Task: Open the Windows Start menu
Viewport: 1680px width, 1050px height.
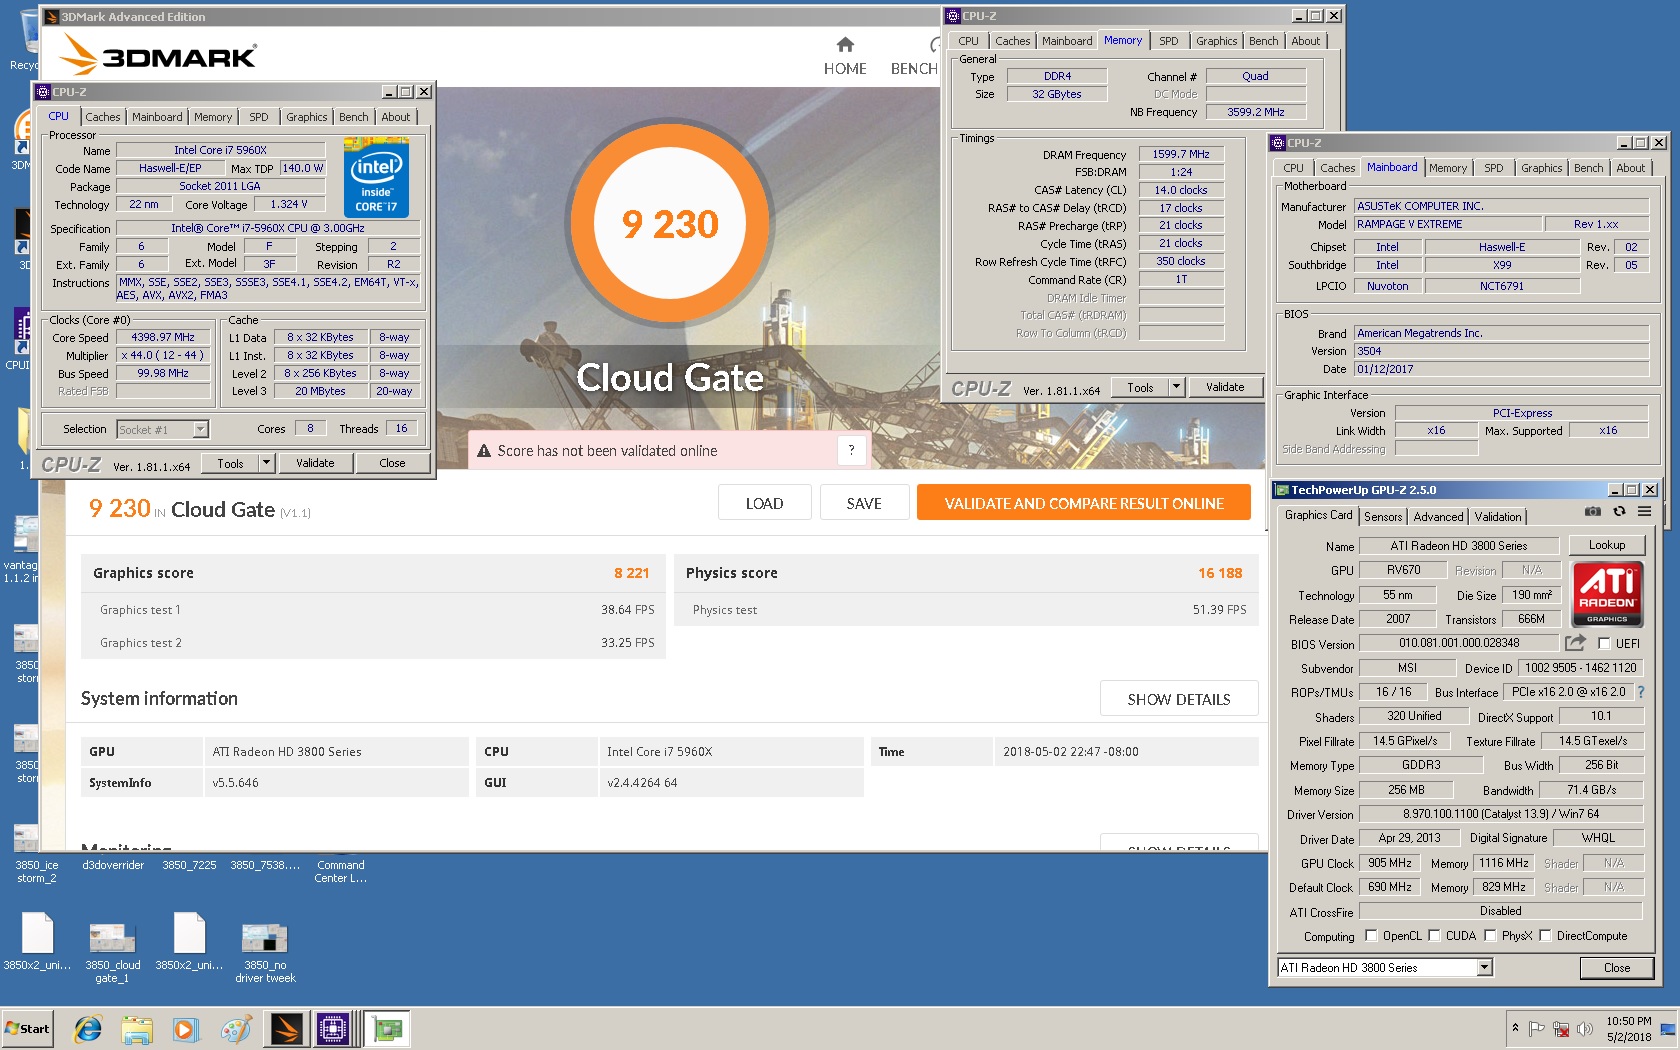Action: (27, 1029)
